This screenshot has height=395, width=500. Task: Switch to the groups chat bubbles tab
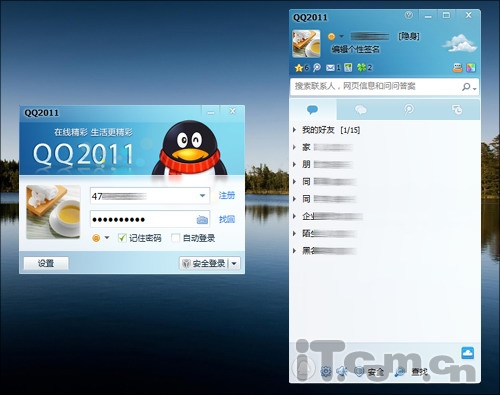tap(361, 109)
